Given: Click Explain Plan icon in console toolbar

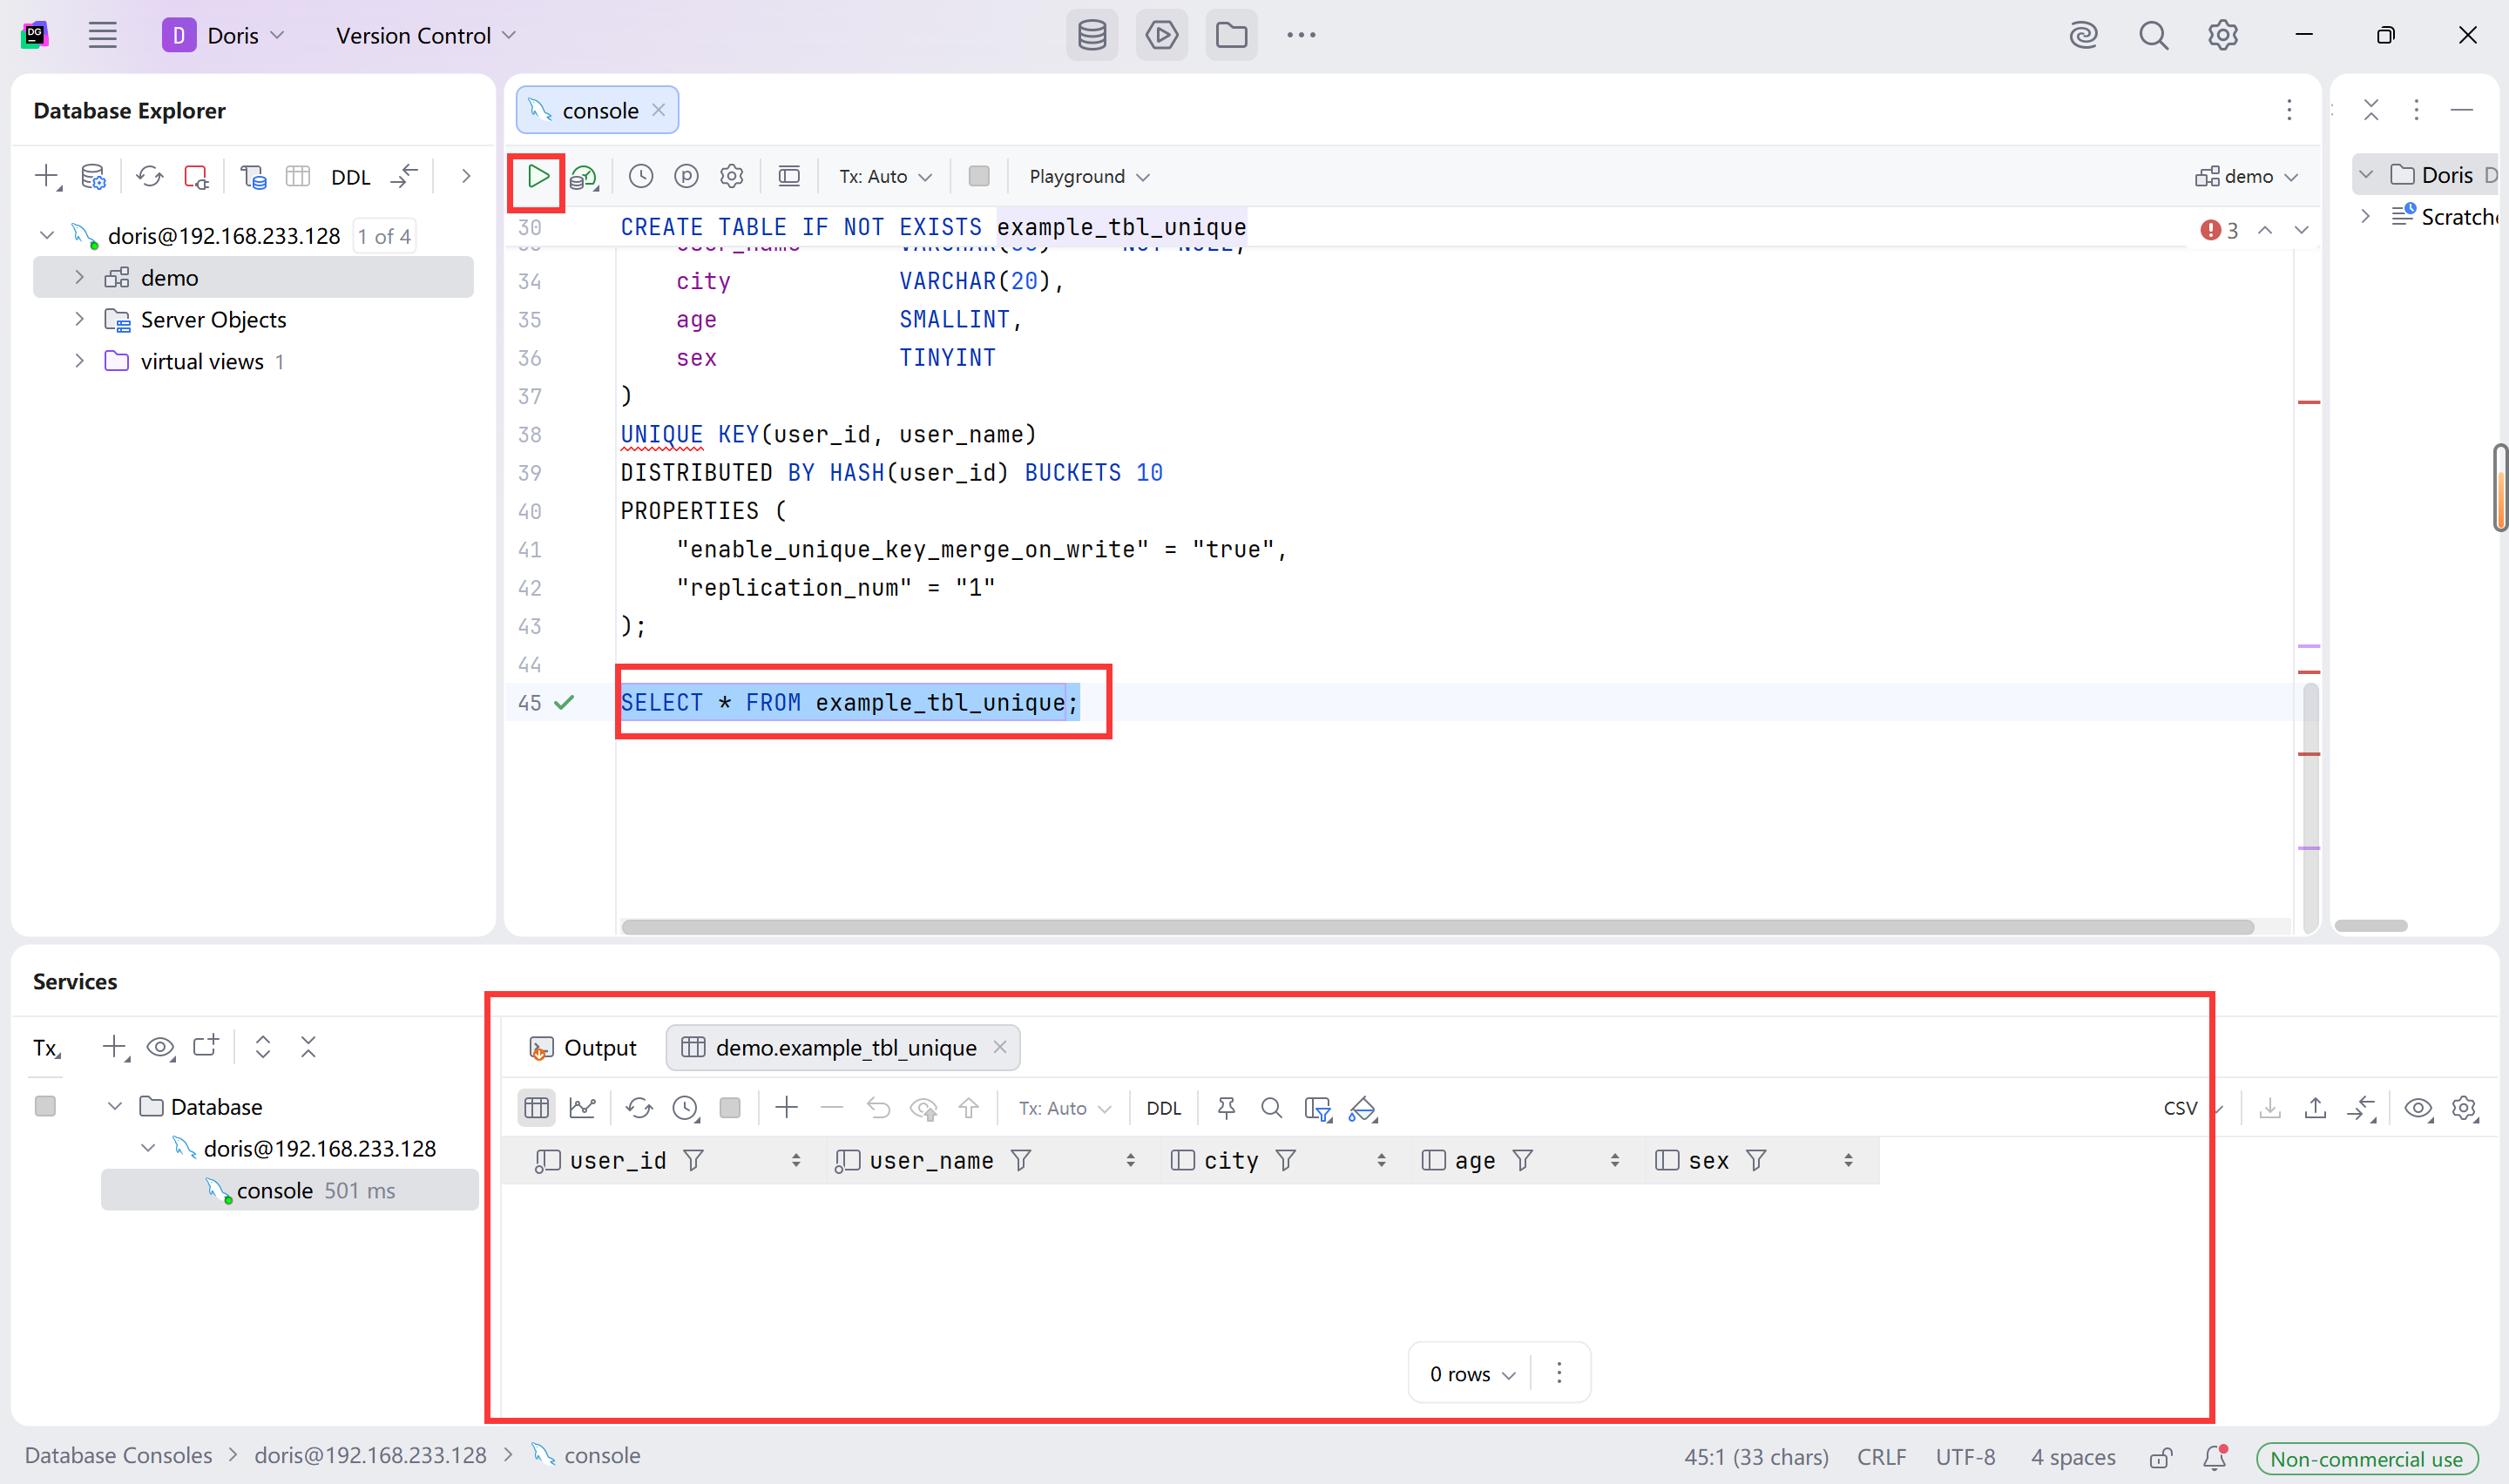Looking at the screenshot, I should (x=584, y=178).
